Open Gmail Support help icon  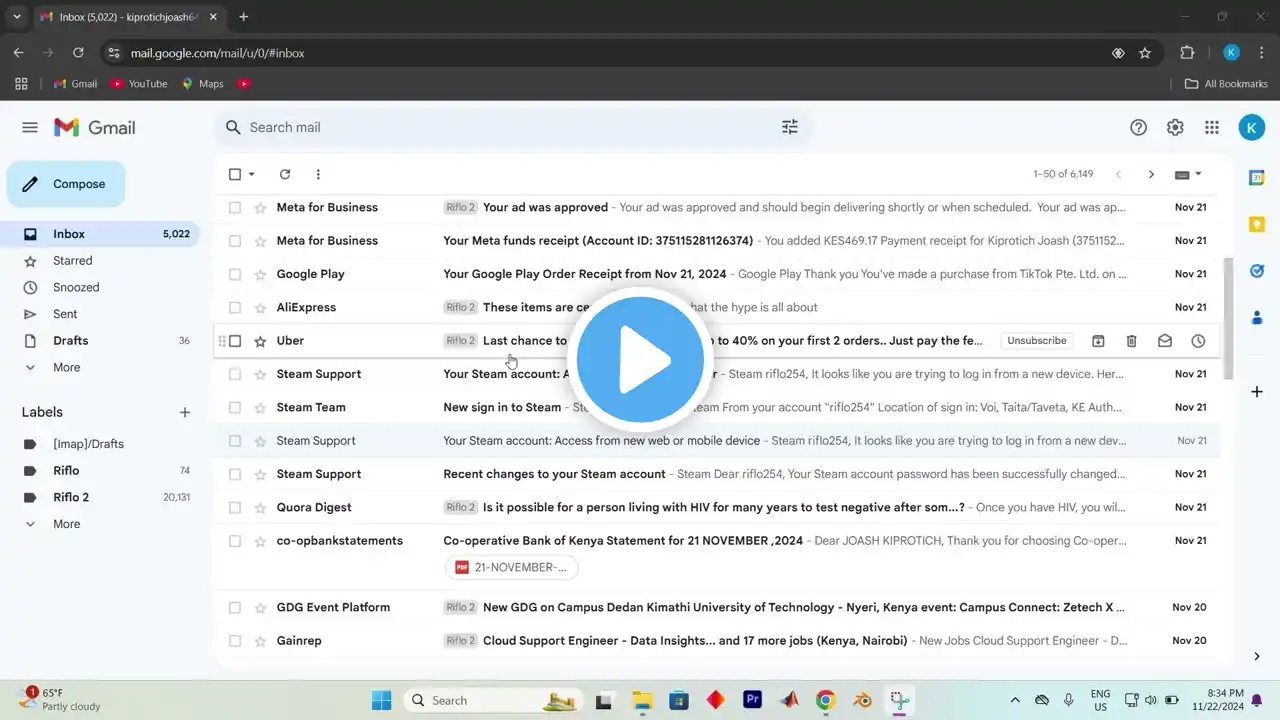pyautogui.click(x=1138, y=127)
